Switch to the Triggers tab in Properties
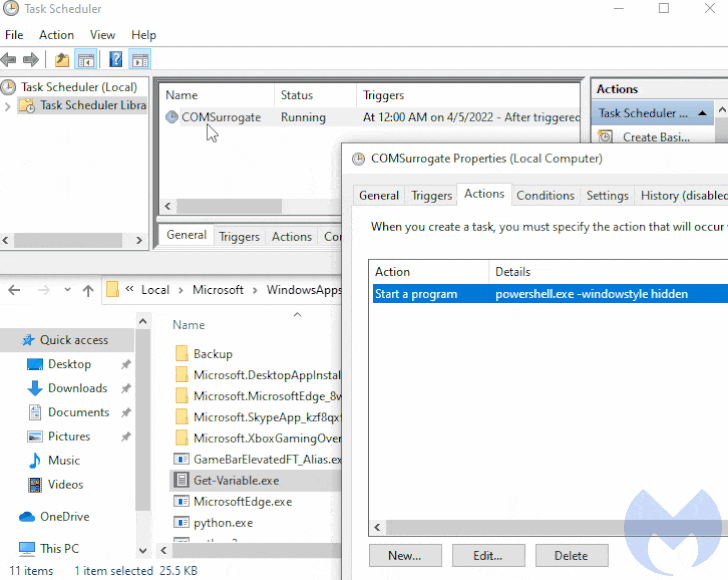 pos(431,195)
